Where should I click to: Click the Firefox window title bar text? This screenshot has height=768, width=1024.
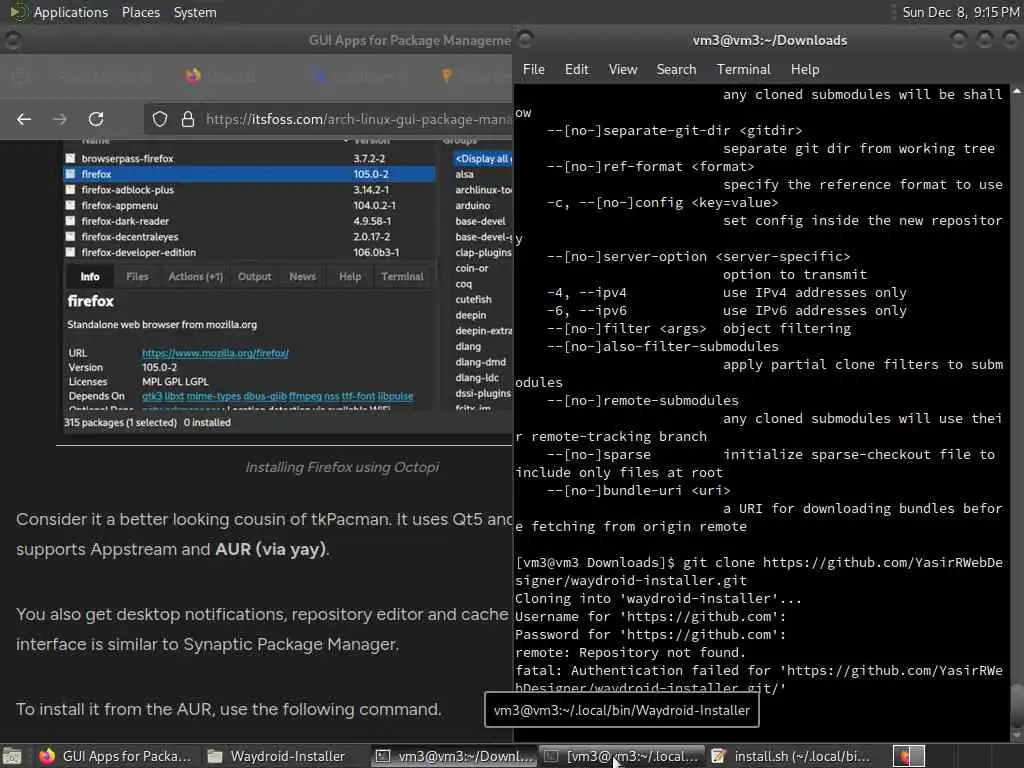409,40
